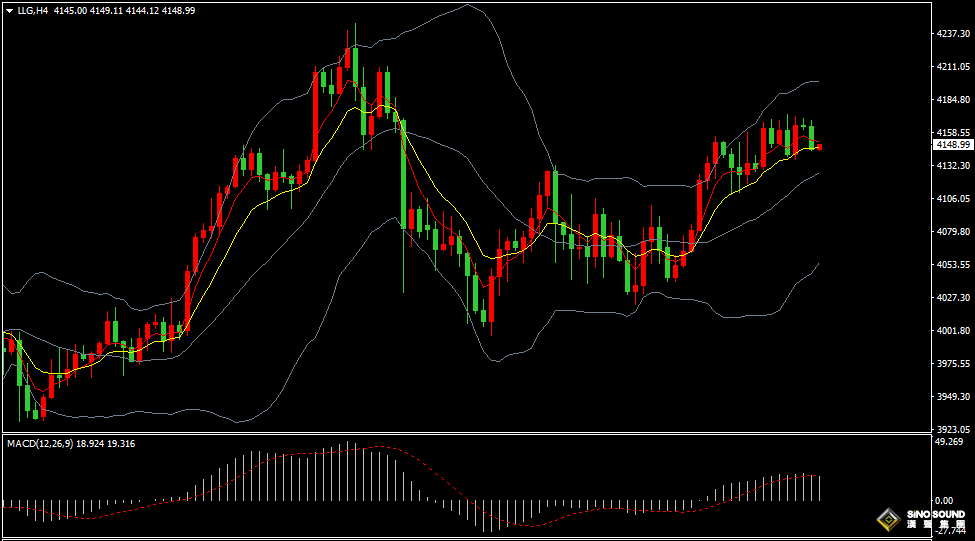975x541 pixels.
Task: Click the 4237.30 price axis label
Action: [953, 33]
